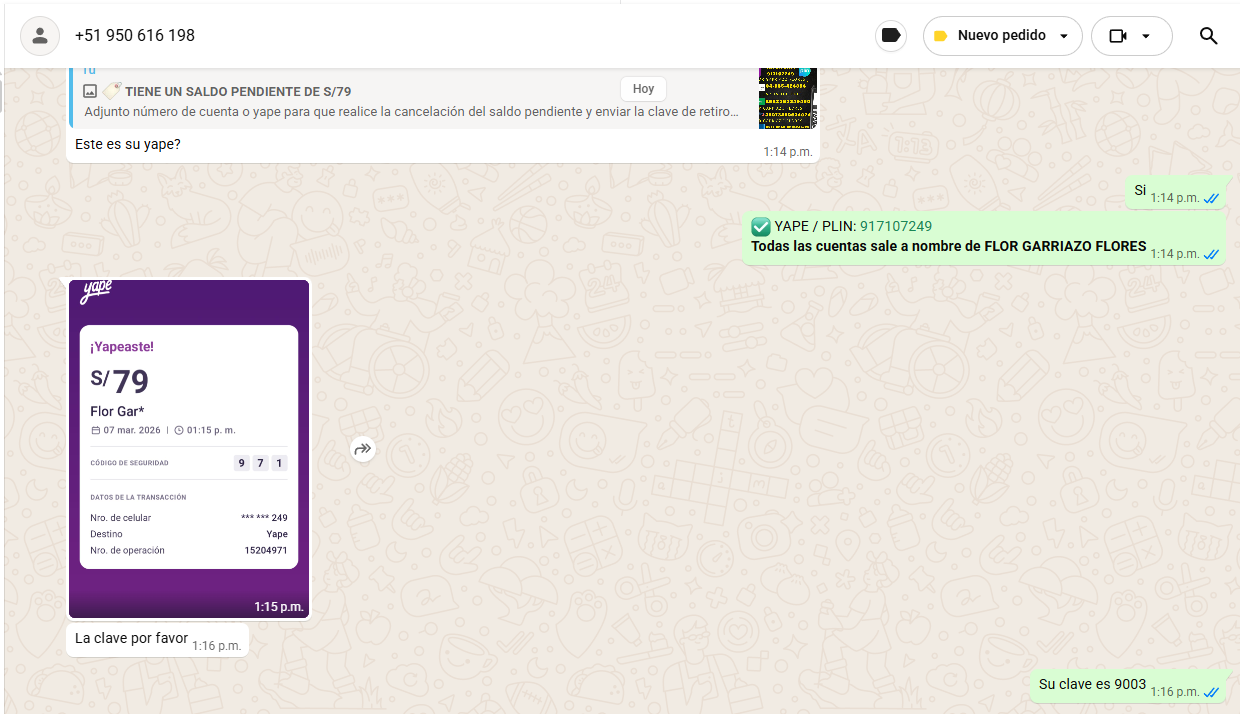Click the 'La clave por favor' message bubble
Image resolution: width=1240 pixels, height=714 pixels.
click(x=131, y=639)
